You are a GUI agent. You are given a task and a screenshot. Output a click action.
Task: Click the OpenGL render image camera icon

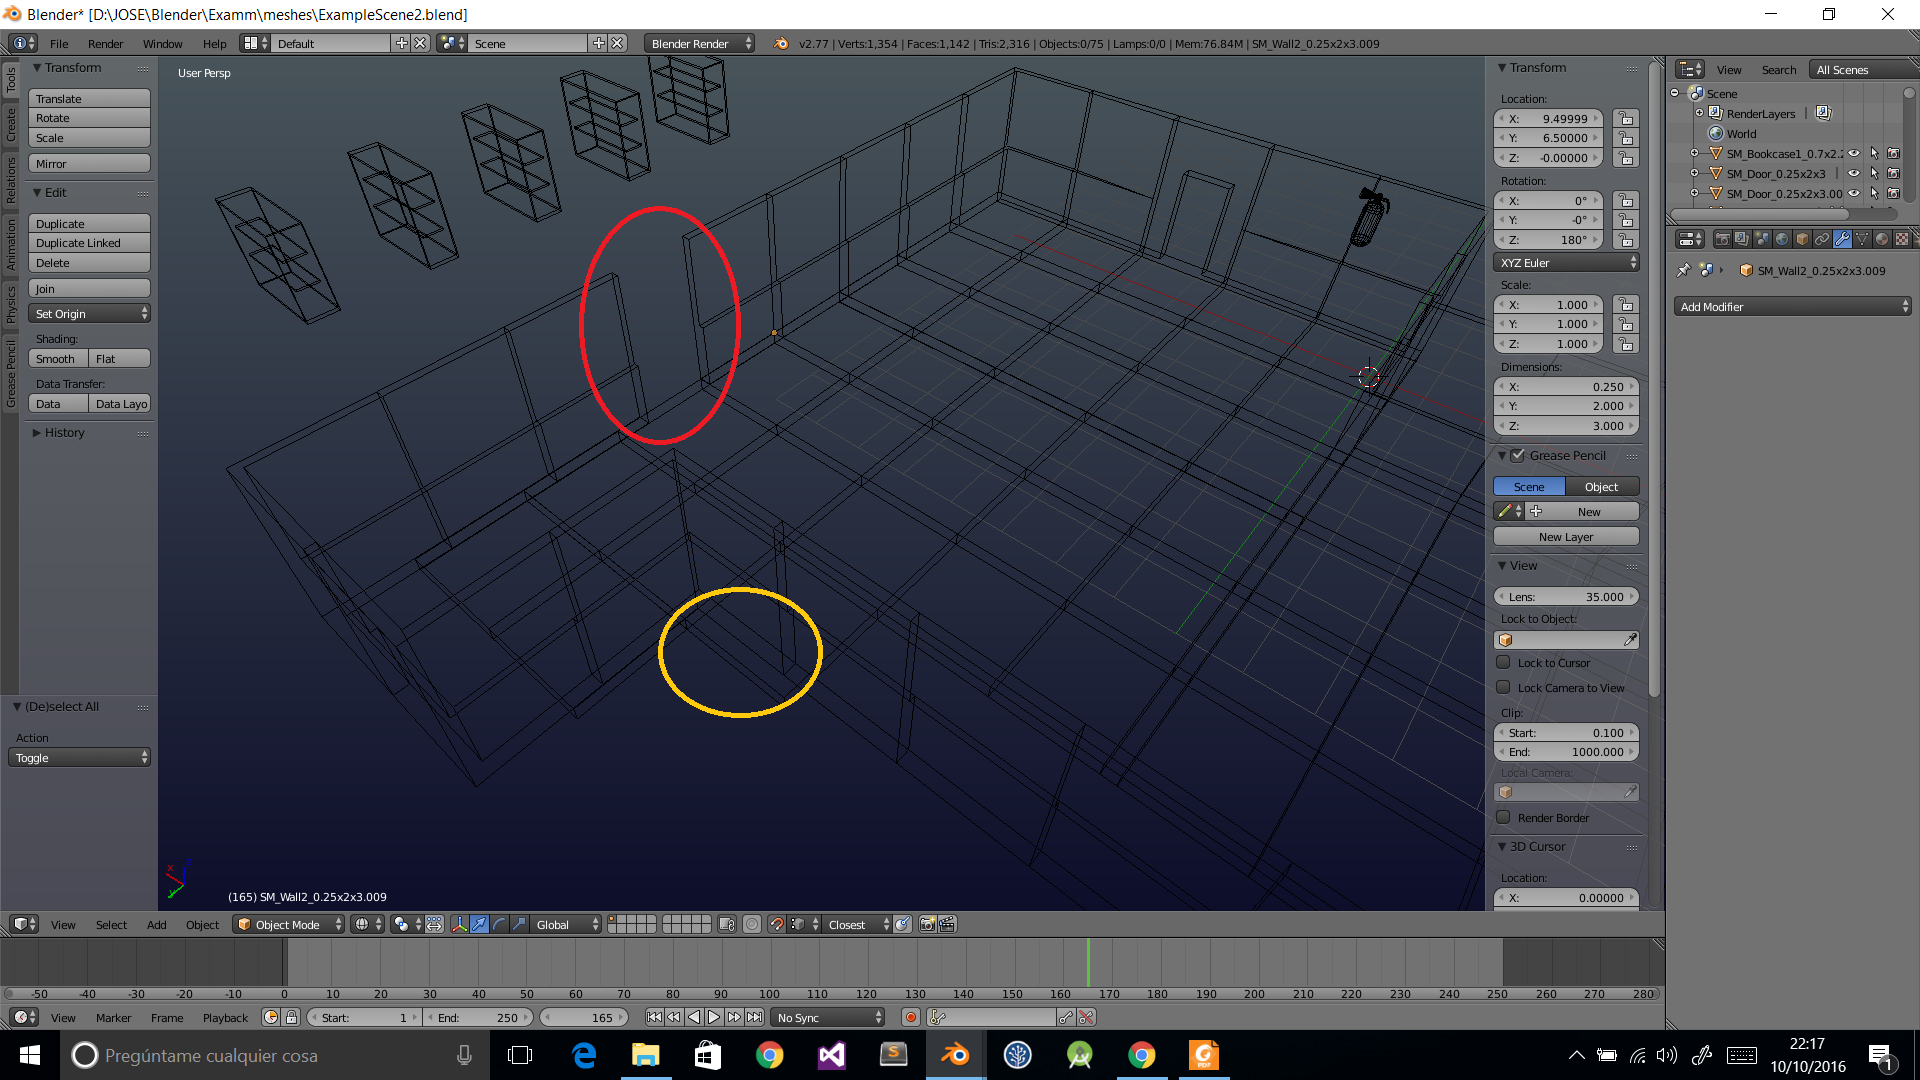click(x=927, y=924)
